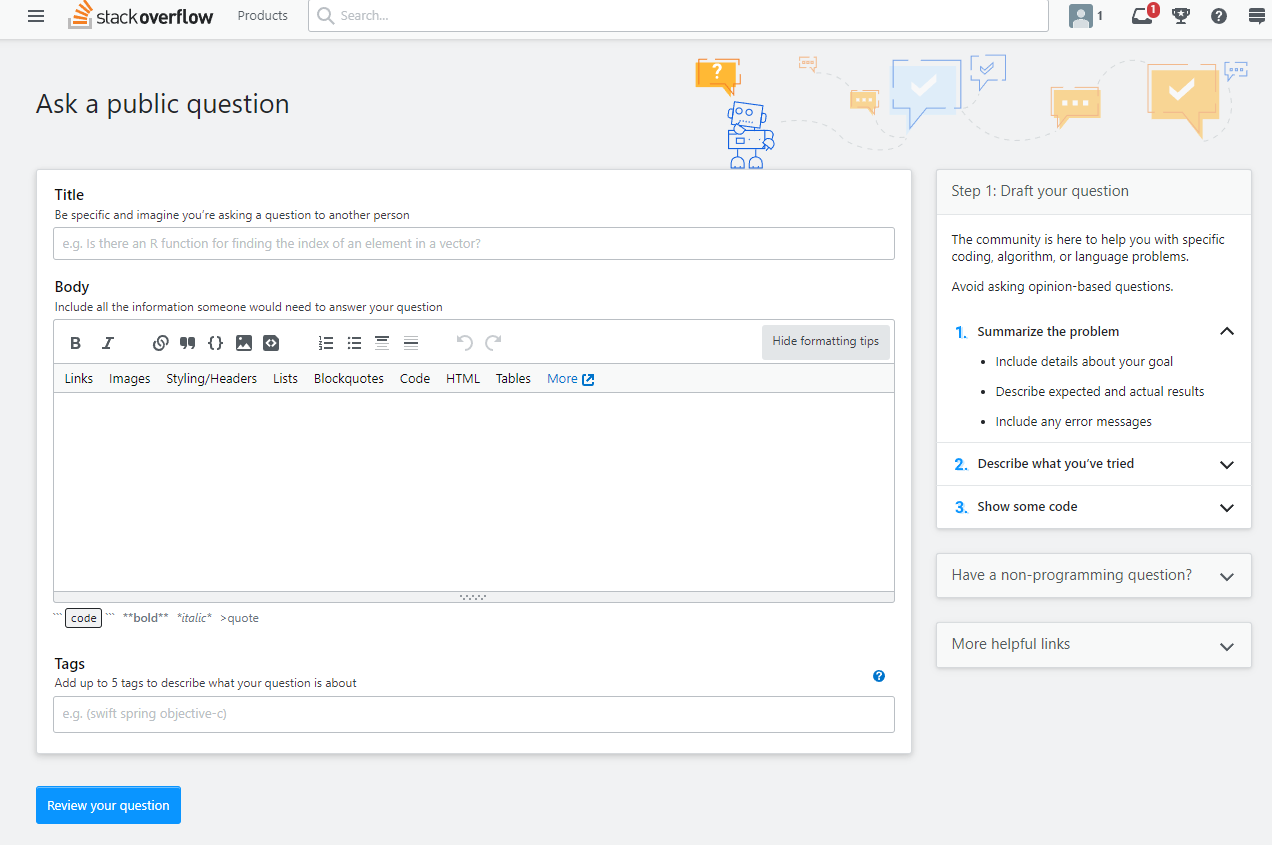Insert a runnable code snippet icon

point(271,343)
